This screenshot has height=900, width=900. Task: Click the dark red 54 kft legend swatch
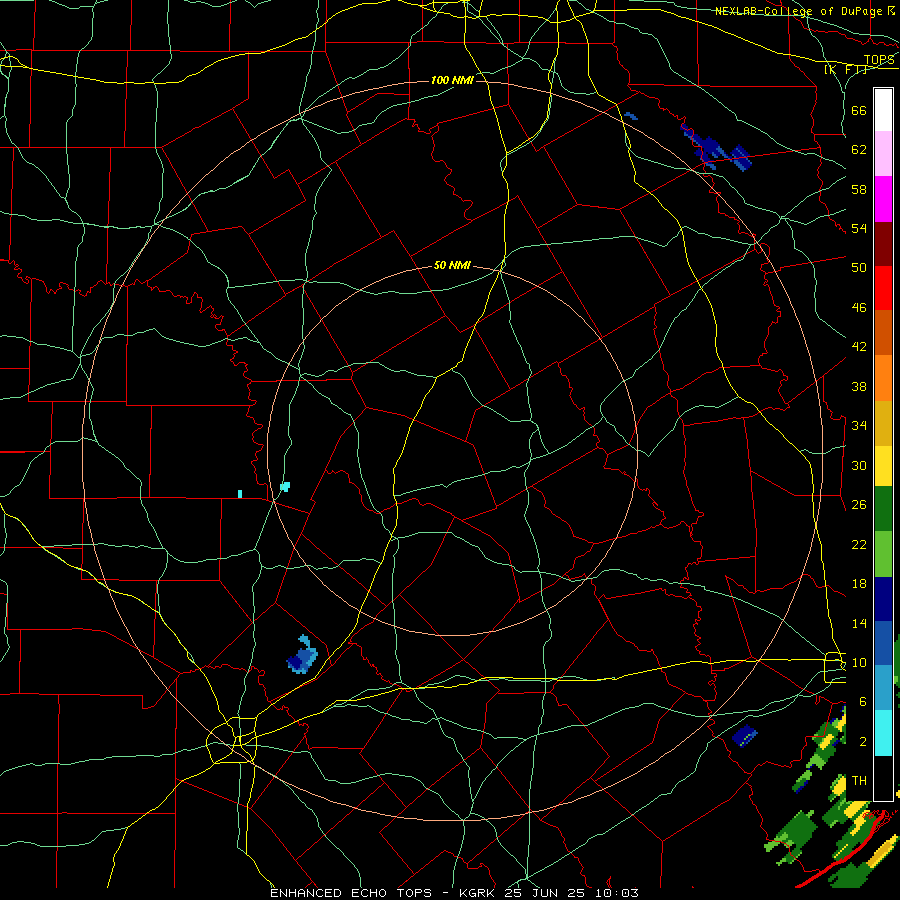(x=883, y=243)
